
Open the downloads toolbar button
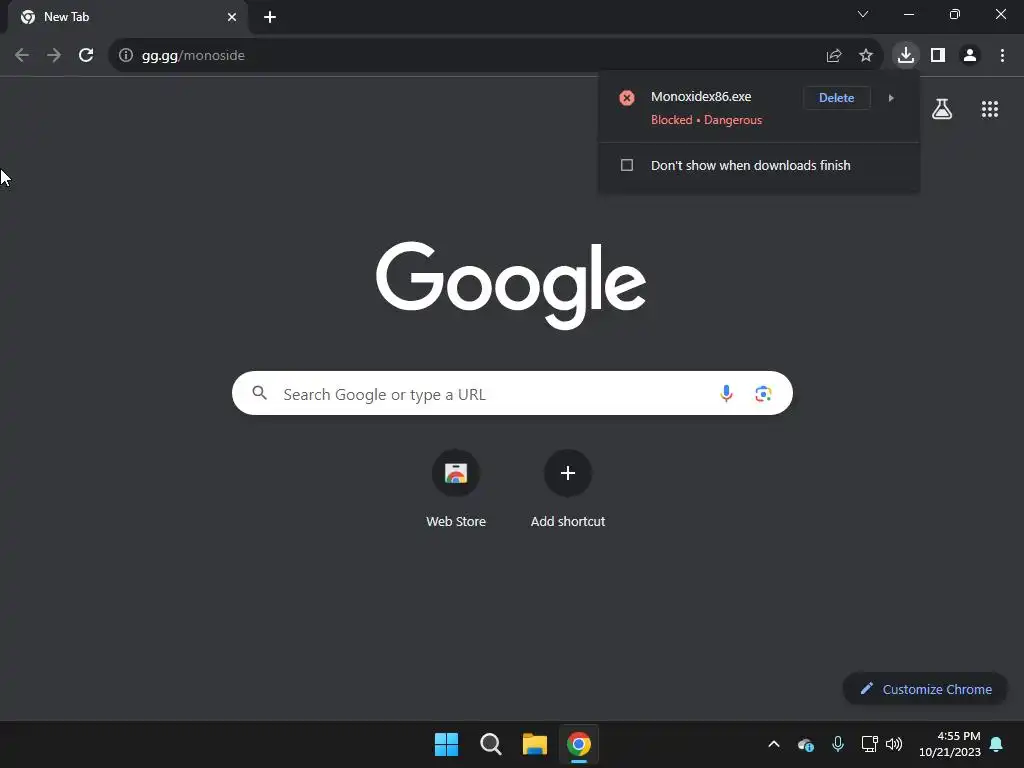(906, 56)
